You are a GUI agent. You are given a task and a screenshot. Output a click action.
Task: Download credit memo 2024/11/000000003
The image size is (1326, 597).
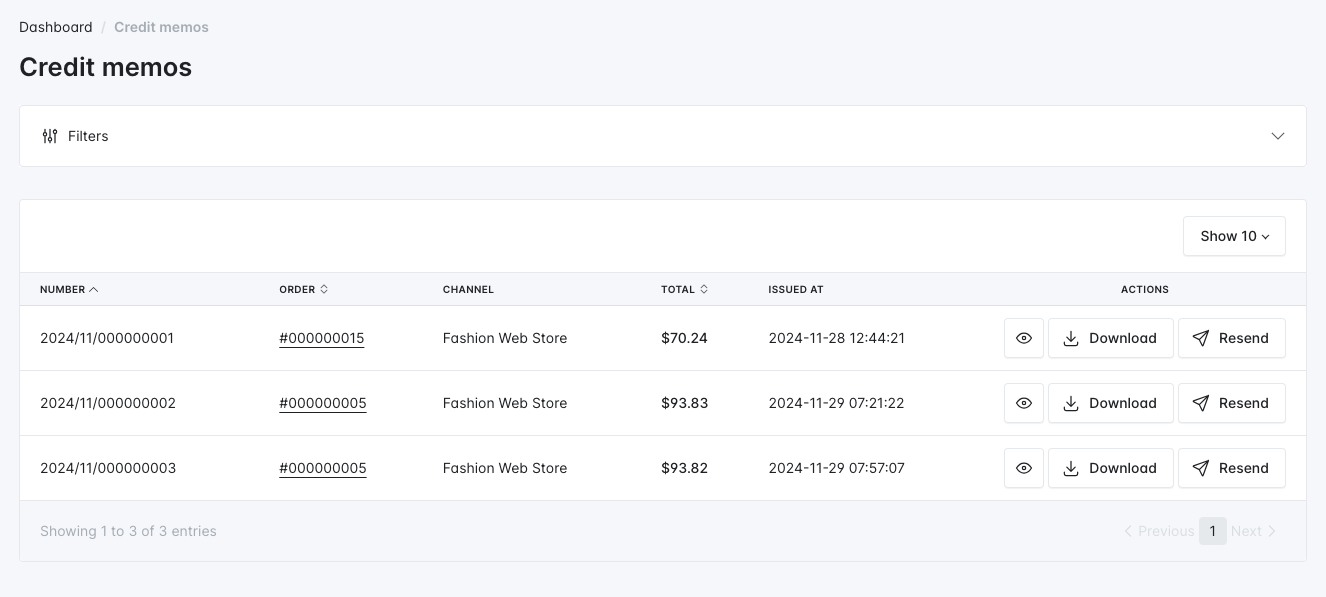click(1110, 468)
